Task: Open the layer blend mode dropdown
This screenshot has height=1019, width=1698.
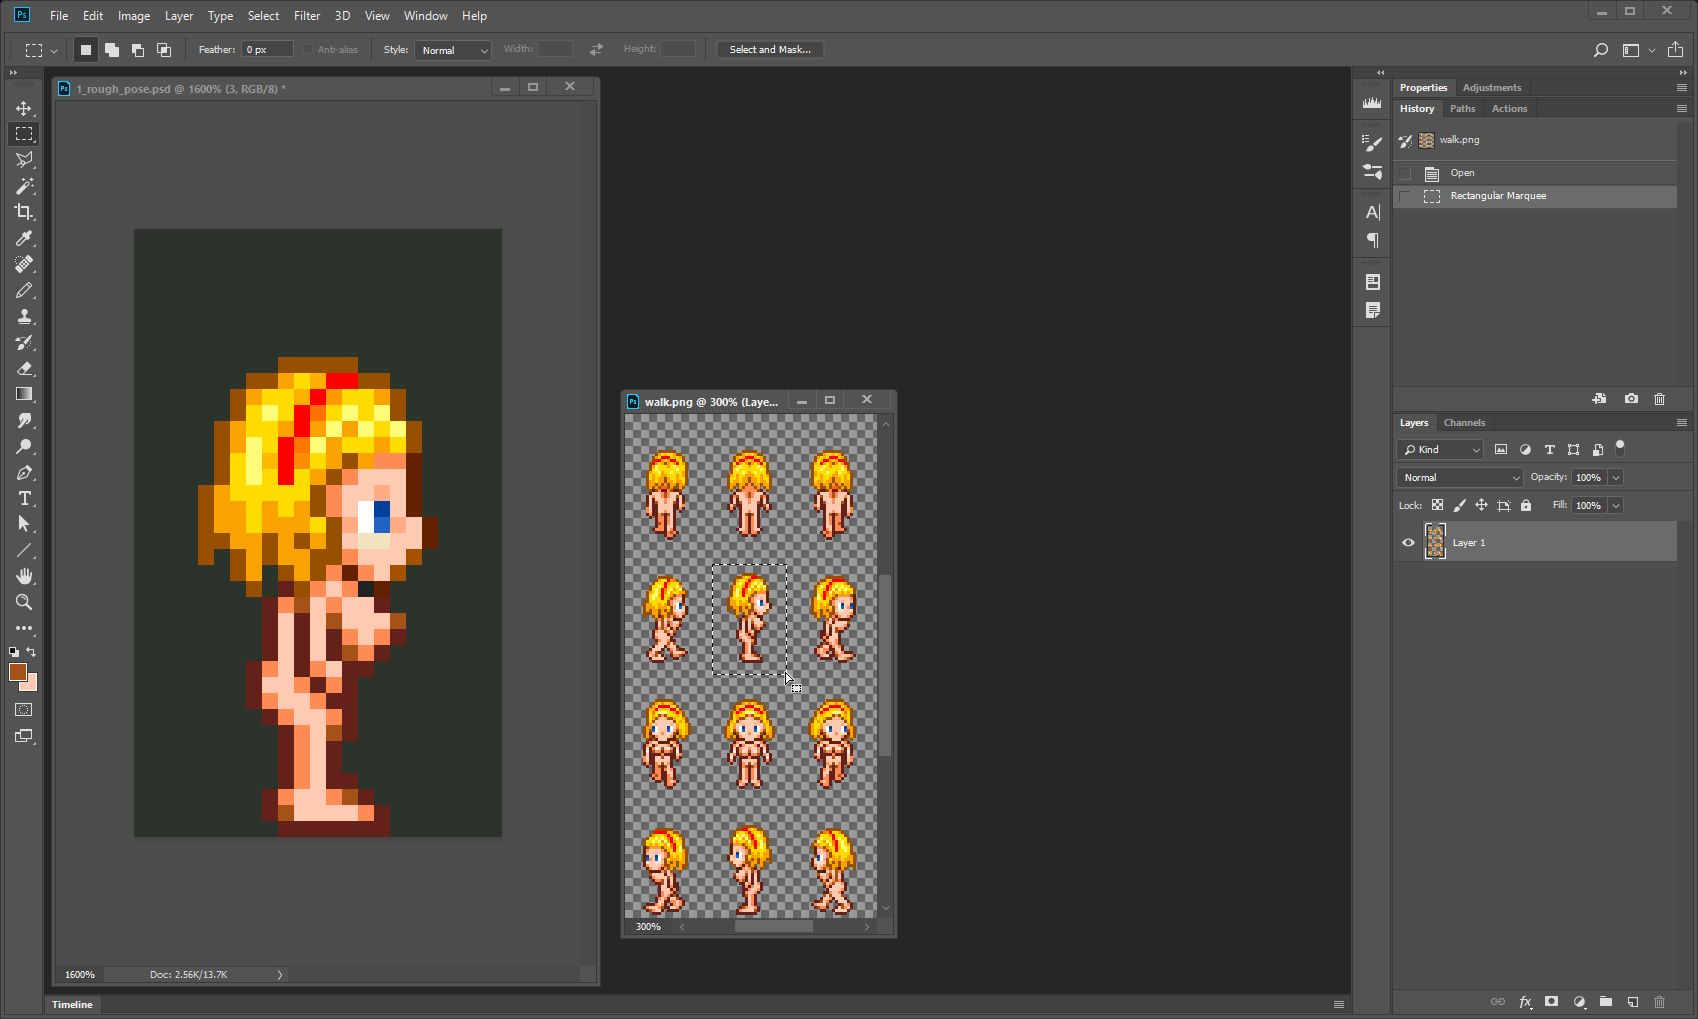Action: pos(1459,477)
